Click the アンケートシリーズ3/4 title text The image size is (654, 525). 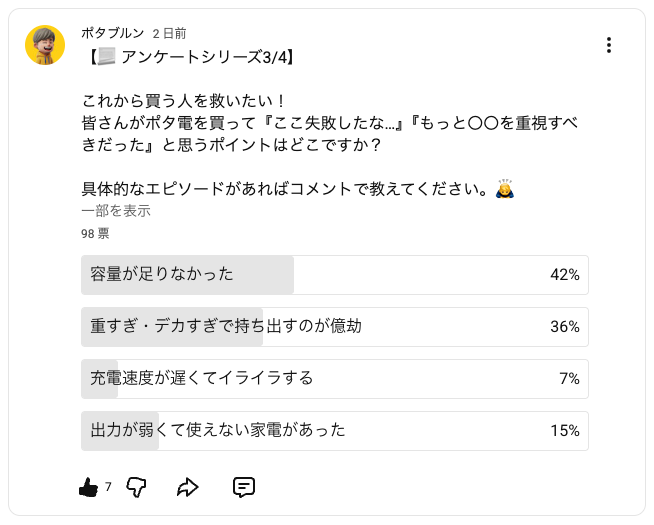pos(206,55)
